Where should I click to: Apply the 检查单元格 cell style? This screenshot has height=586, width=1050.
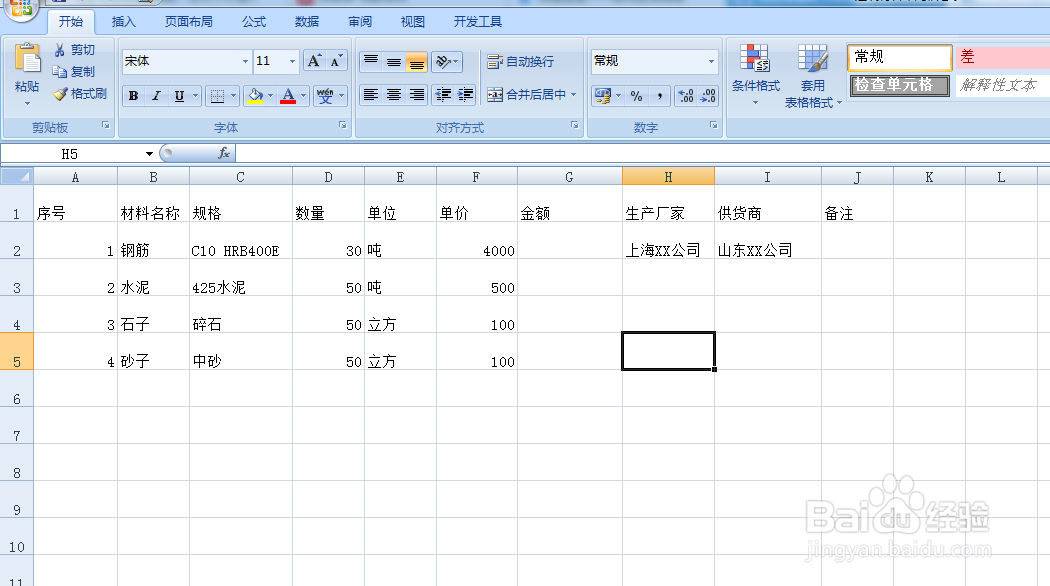(x=899, y=86)
